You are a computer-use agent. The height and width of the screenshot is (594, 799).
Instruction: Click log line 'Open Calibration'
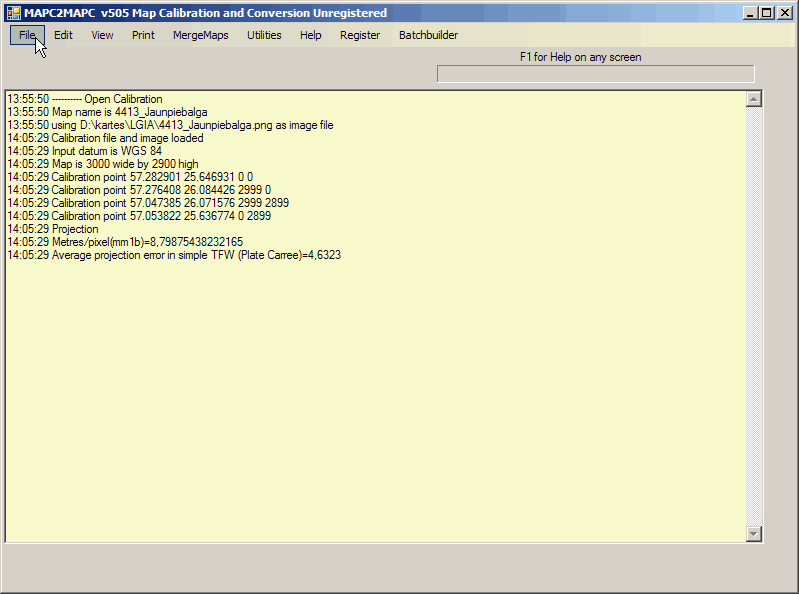click(x=85, y=99)
